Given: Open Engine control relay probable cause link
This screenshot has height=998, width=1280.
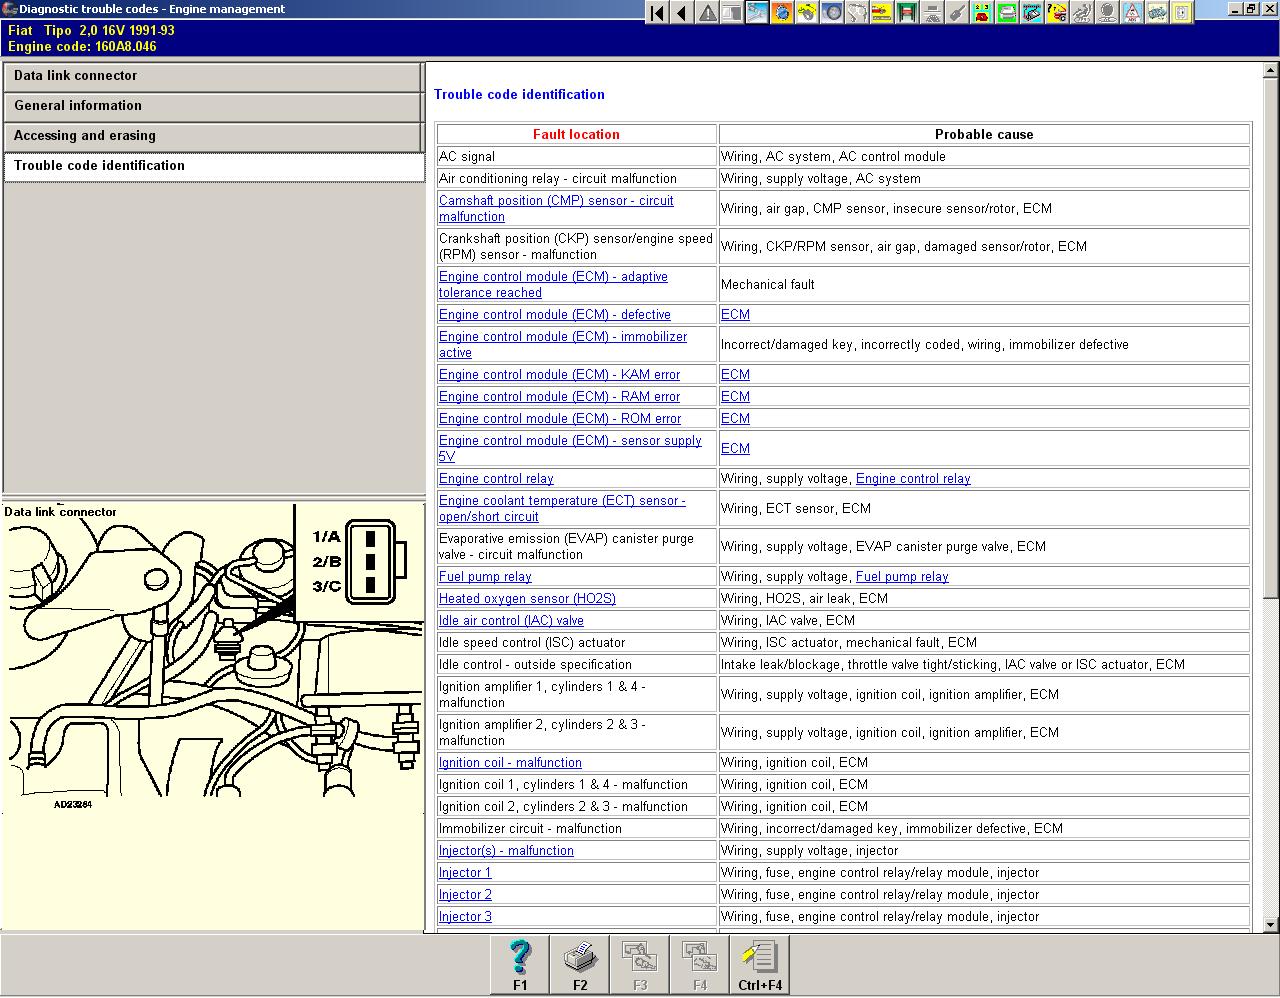Looking at the screenshot, I should coord(913,478).
